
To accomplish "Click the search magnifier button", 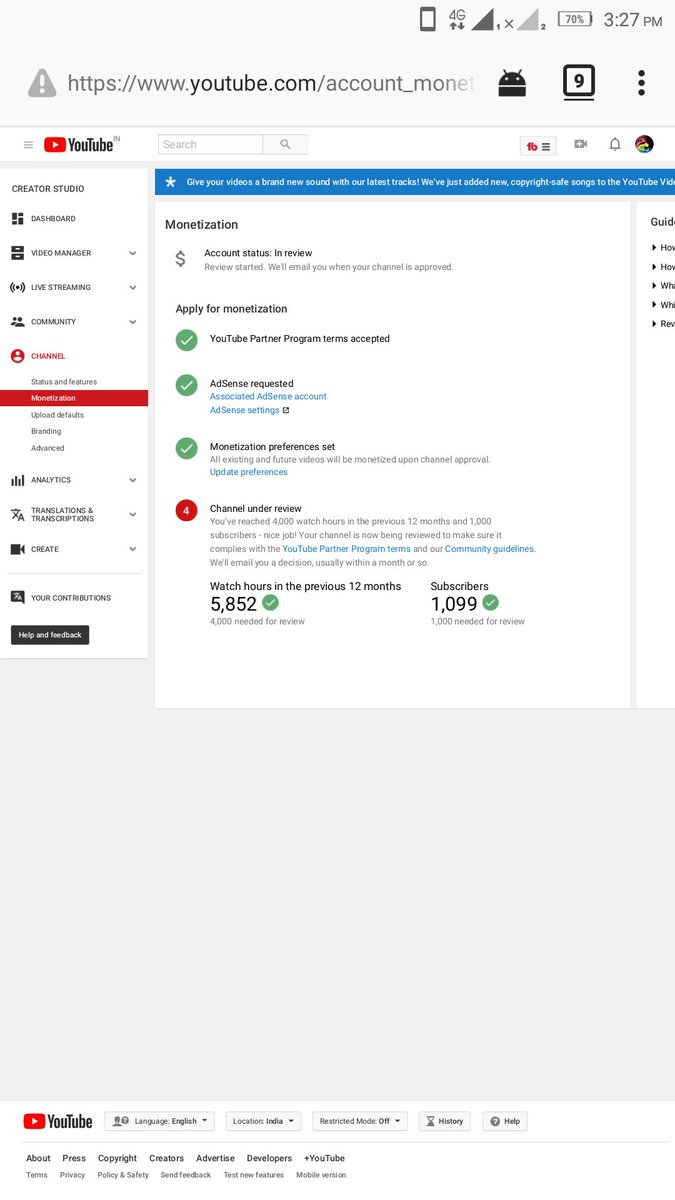I will tap(285, 144).
